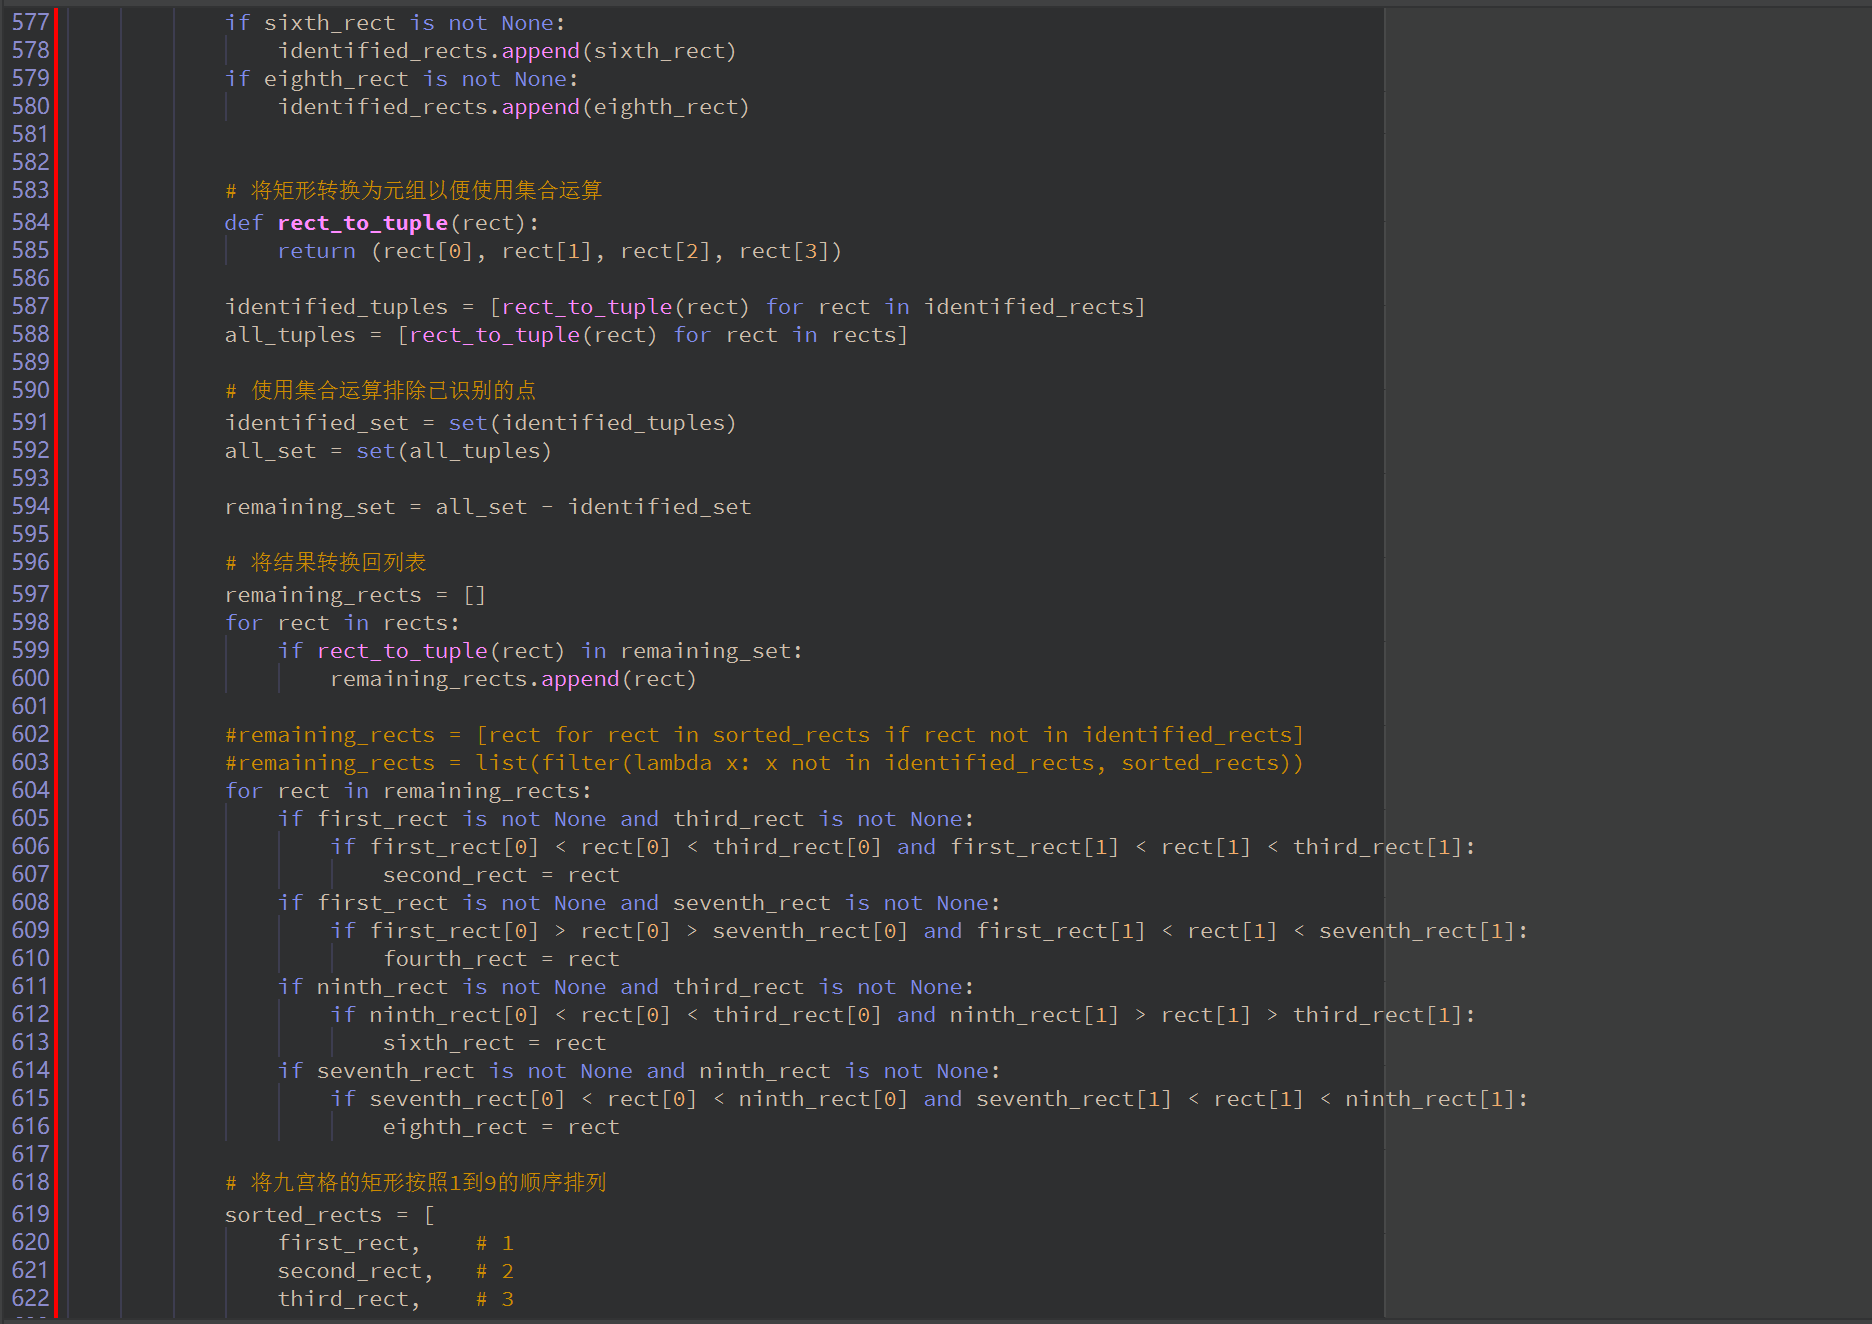Click commented-out lambda filter line 603

point(764,763)
